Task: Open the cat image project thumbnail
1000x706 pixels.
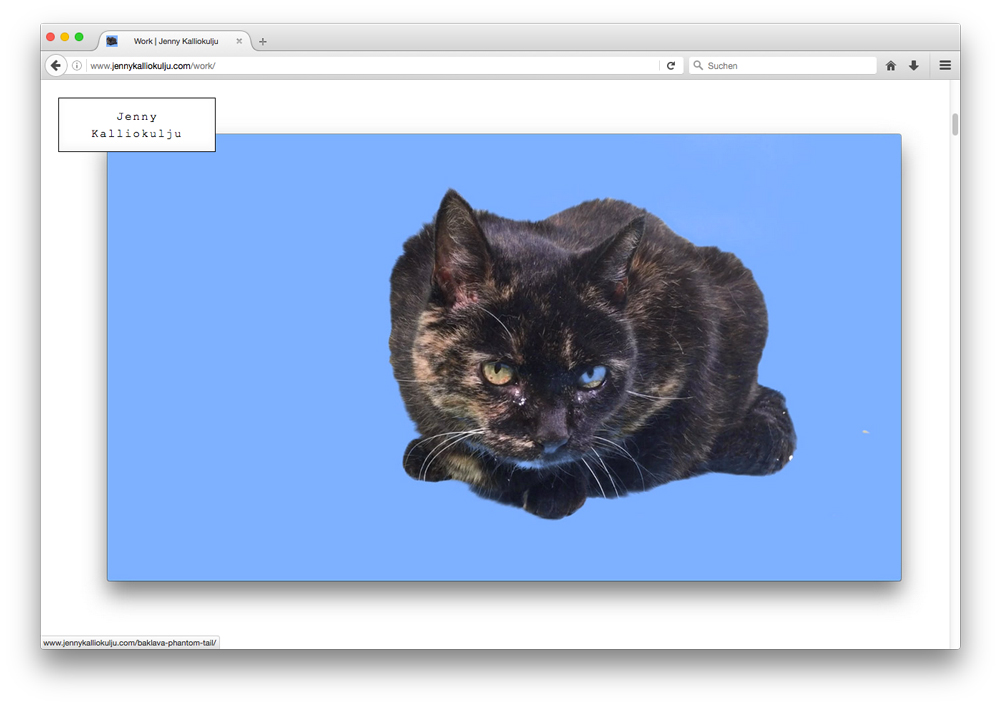Action: (504, 357)
